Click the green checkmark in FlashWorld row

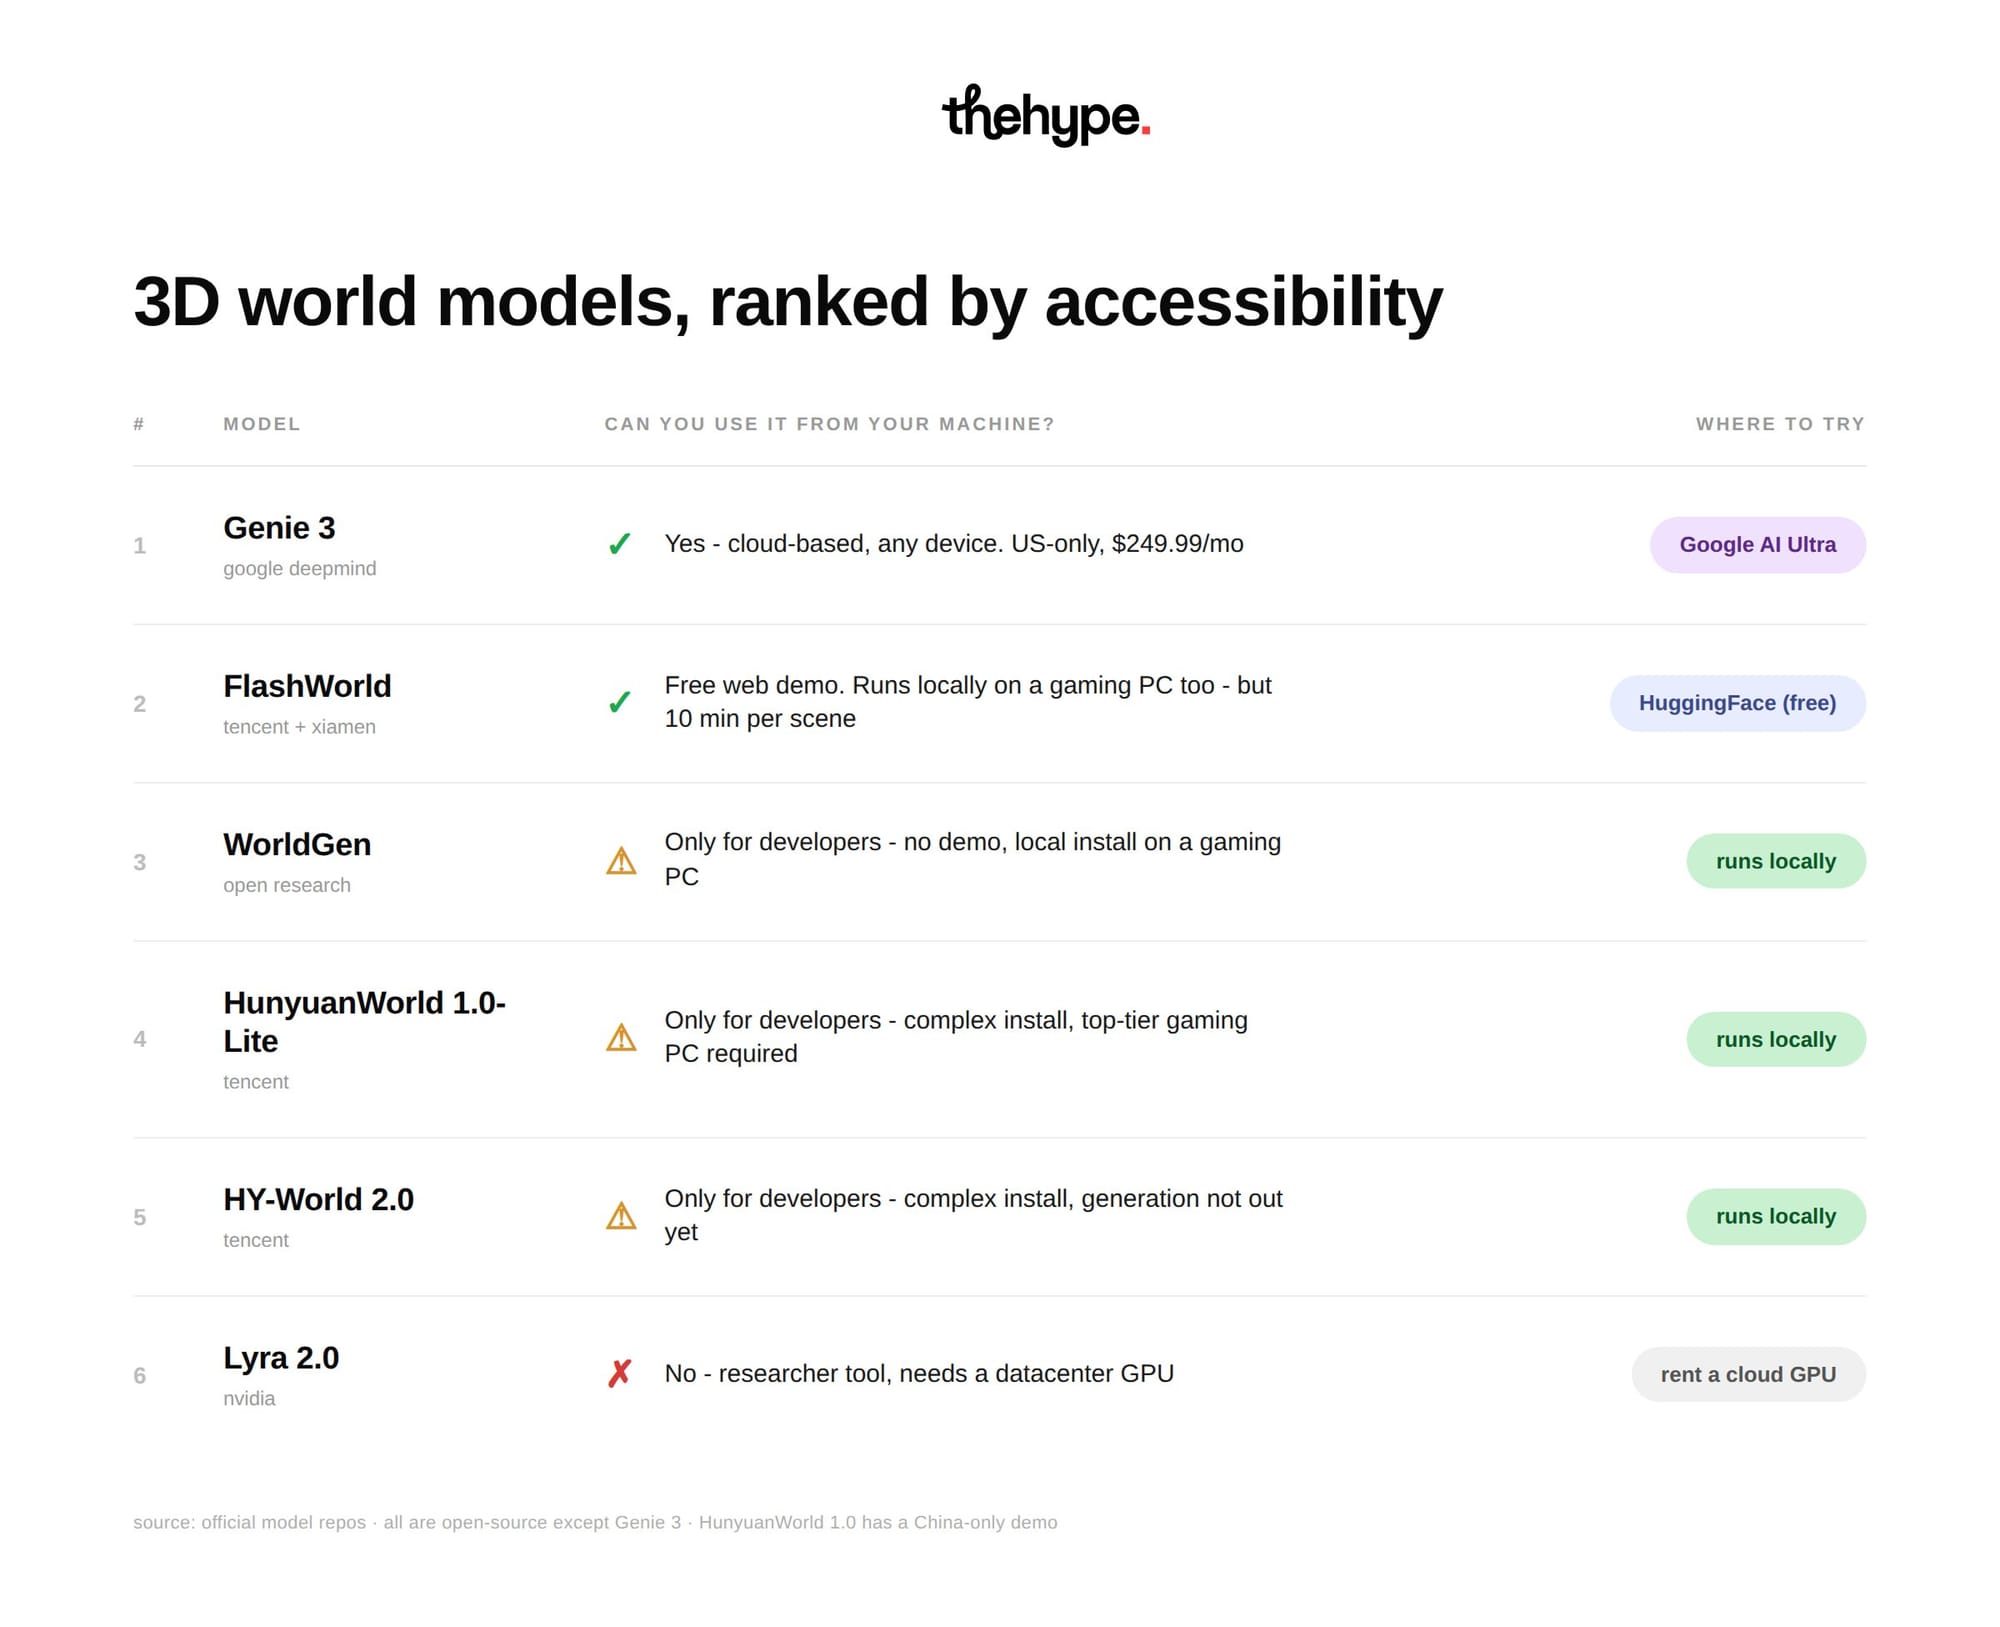(x=619, y=702)
